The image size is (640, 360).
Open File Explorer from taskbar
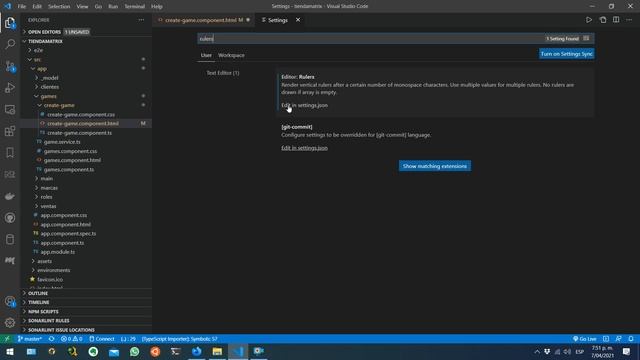click(x=217, y=351)
